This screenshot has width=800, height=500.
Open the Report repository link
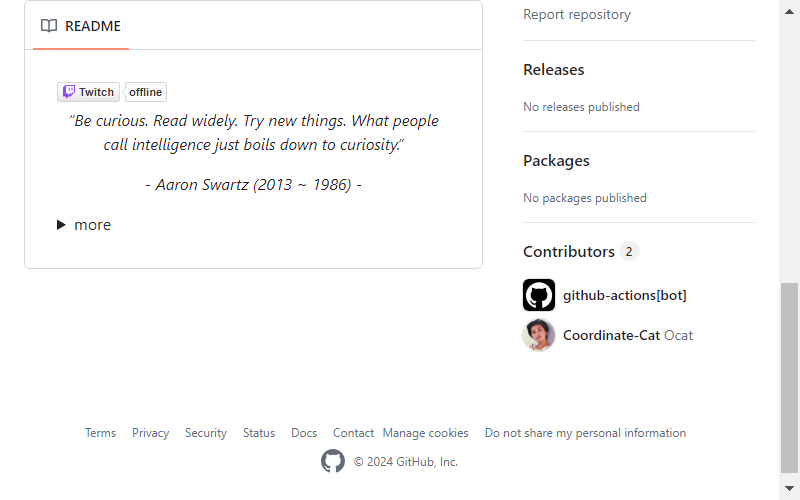(577, 14)
